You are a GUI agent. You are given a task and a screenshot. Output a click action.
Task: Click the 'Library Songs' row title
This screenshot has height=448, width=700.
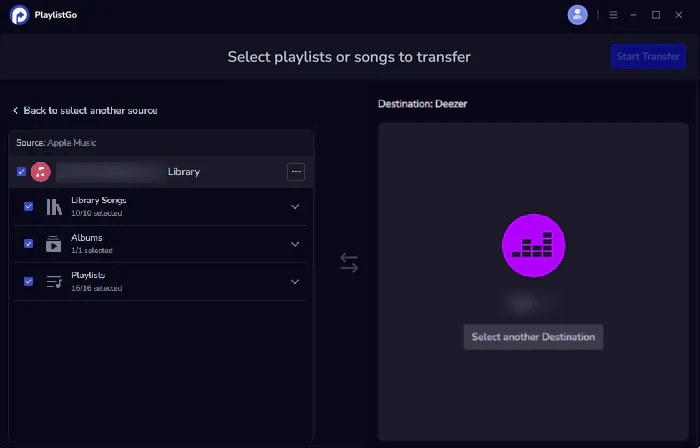pyautogui.click(x=99, y=200)
